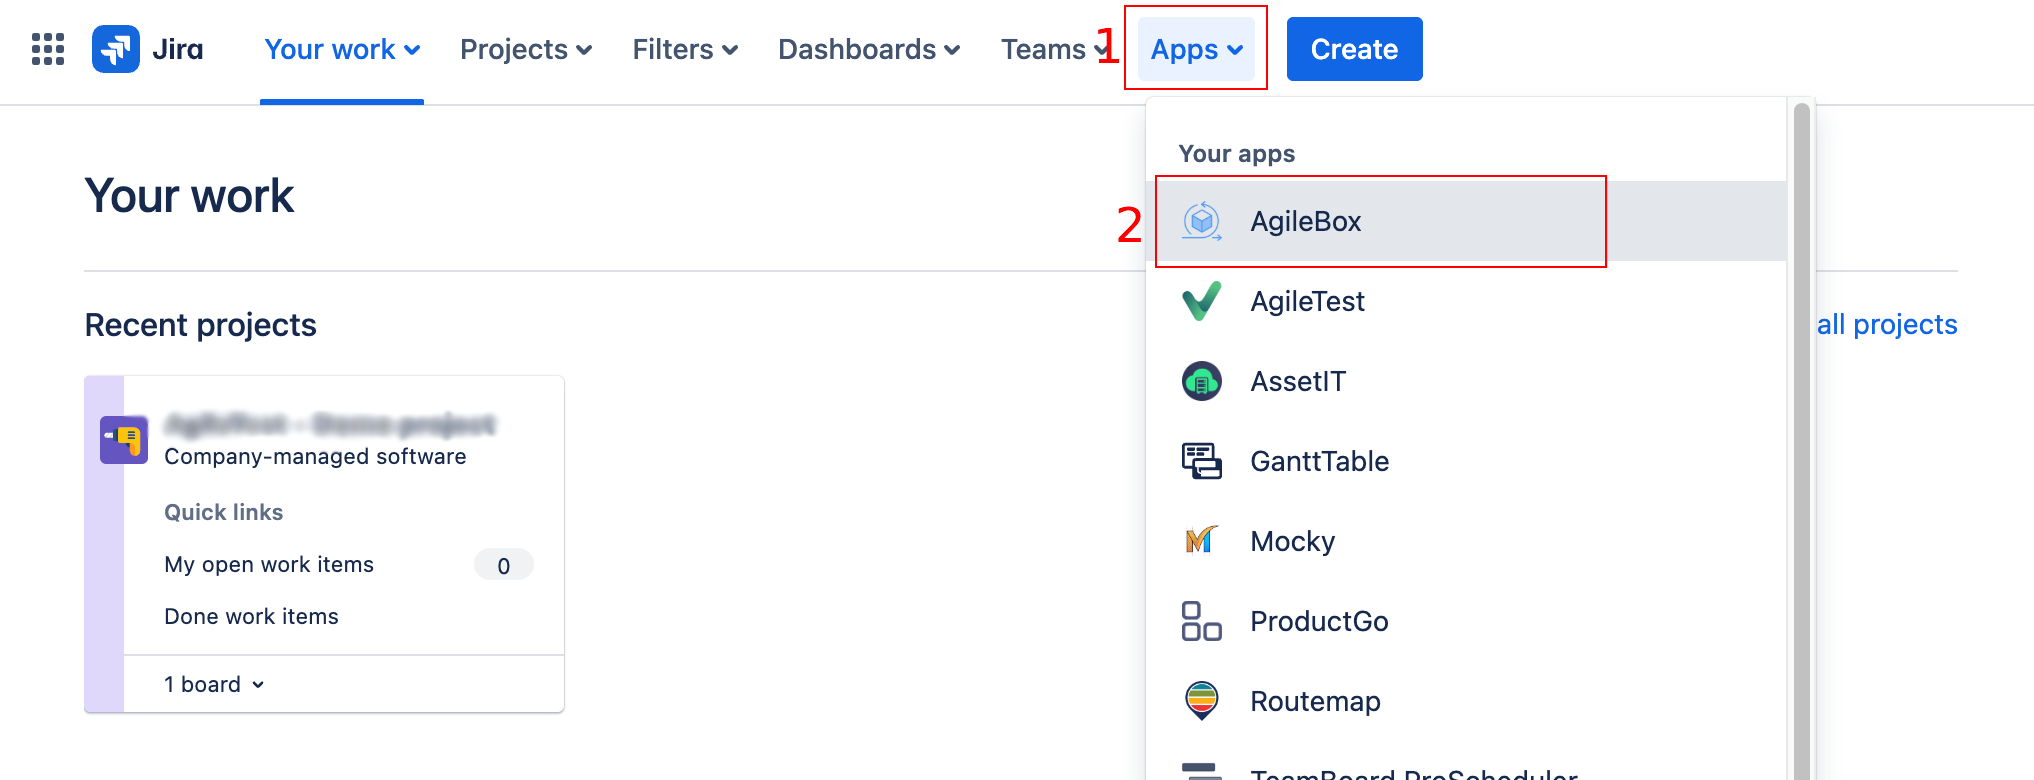Image resolution: width=2034 pixels, height=780 pixels.
Task: Click the Jira logo icon
Action: pos(116,49)
